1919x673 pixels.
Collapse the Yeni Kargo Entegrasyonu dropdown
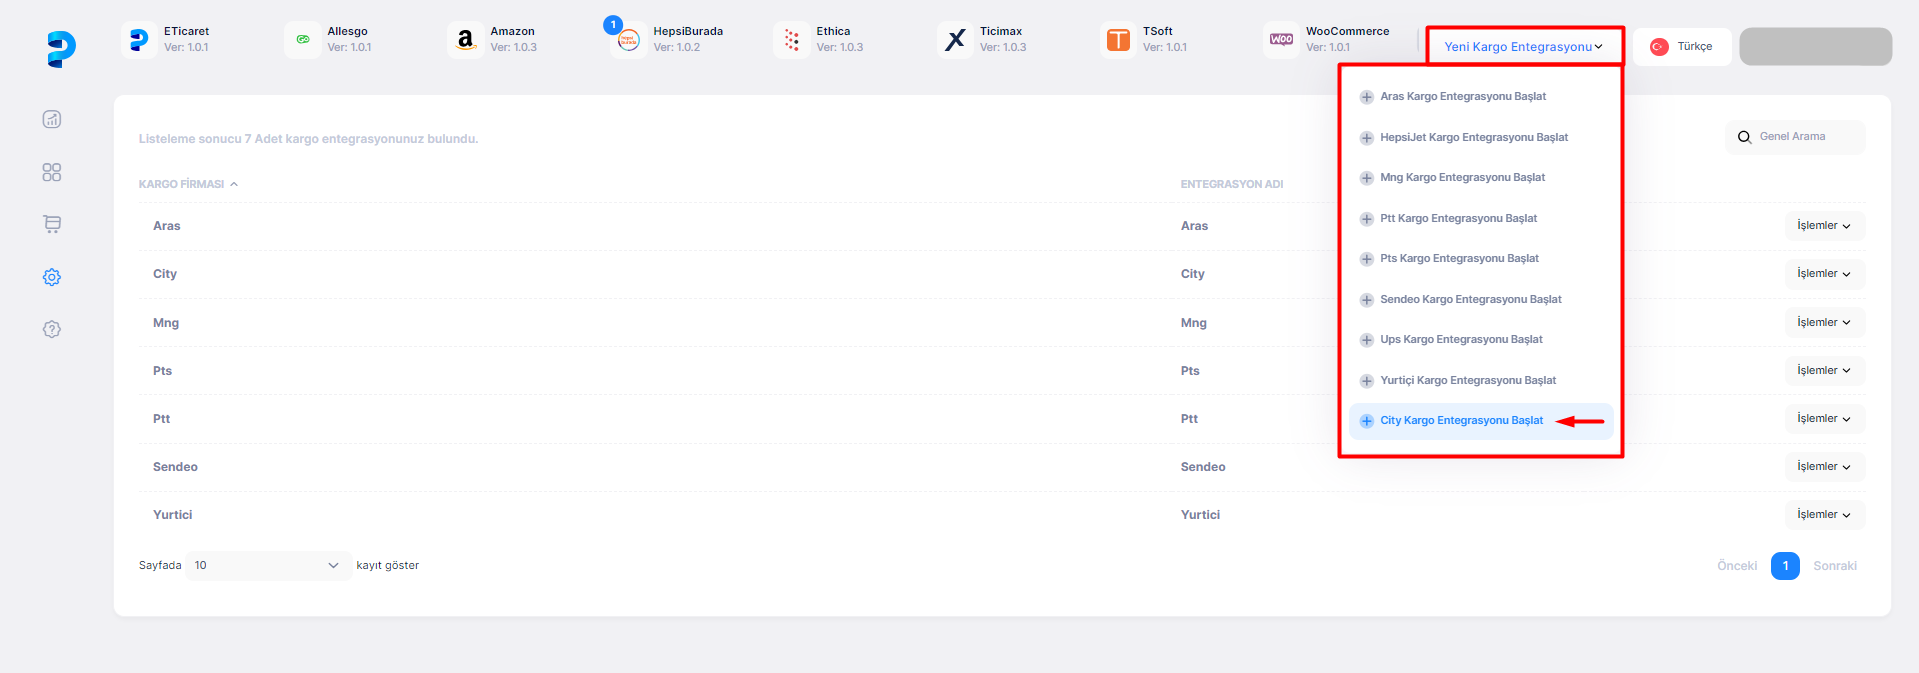tap(1524, 47)
